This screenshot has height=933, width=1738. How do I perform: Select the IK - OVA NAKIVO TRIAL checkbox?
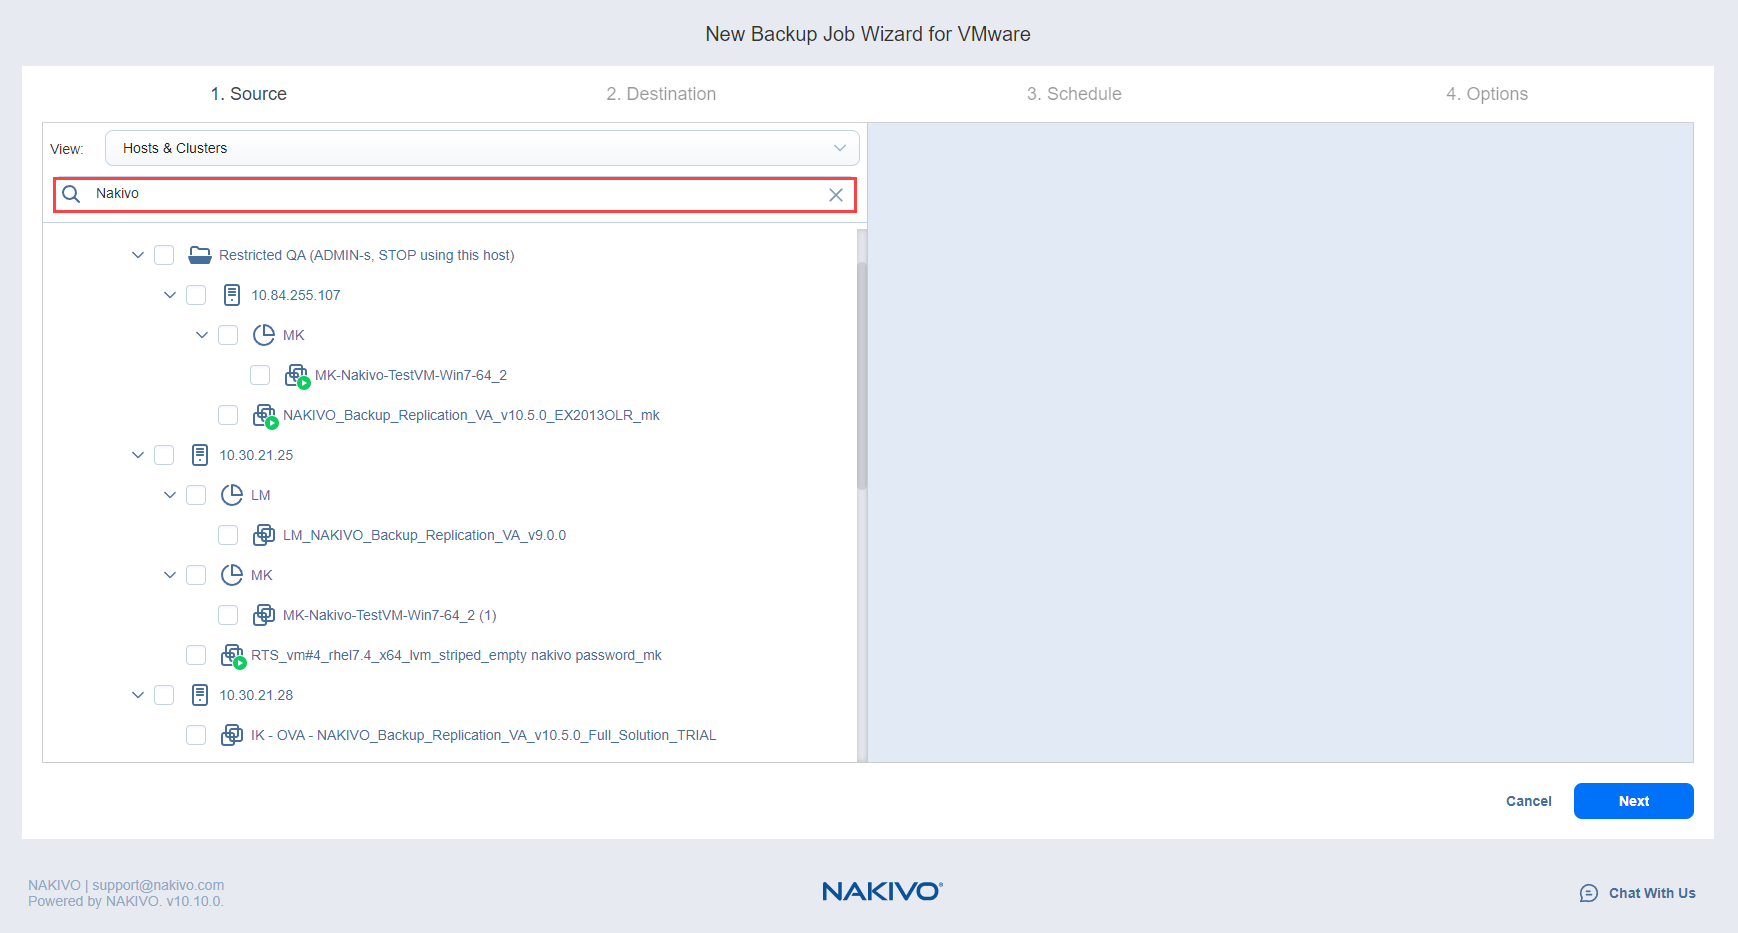(x=196, y=735)
